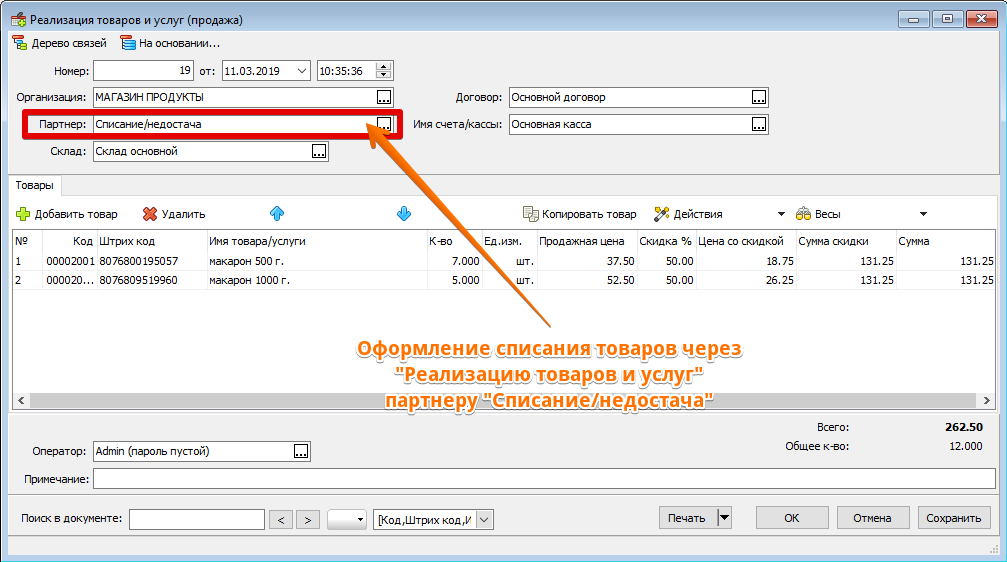This screenshot has height=562, width=1007.
Task: Expand the date picker dropdown
Action: click(x=302, y=71)
